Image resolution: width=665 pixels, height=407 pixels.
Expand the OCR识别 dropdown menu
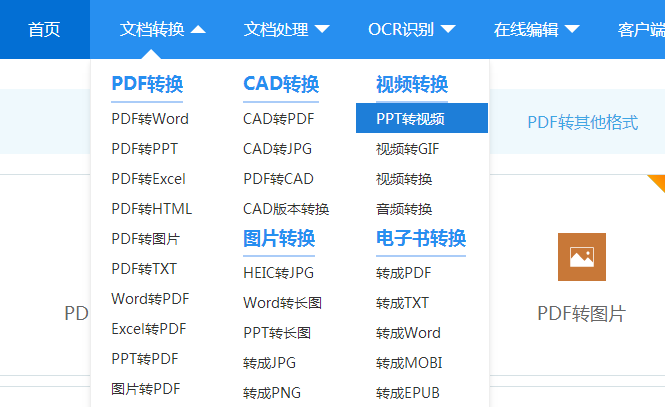pos(411,29)
